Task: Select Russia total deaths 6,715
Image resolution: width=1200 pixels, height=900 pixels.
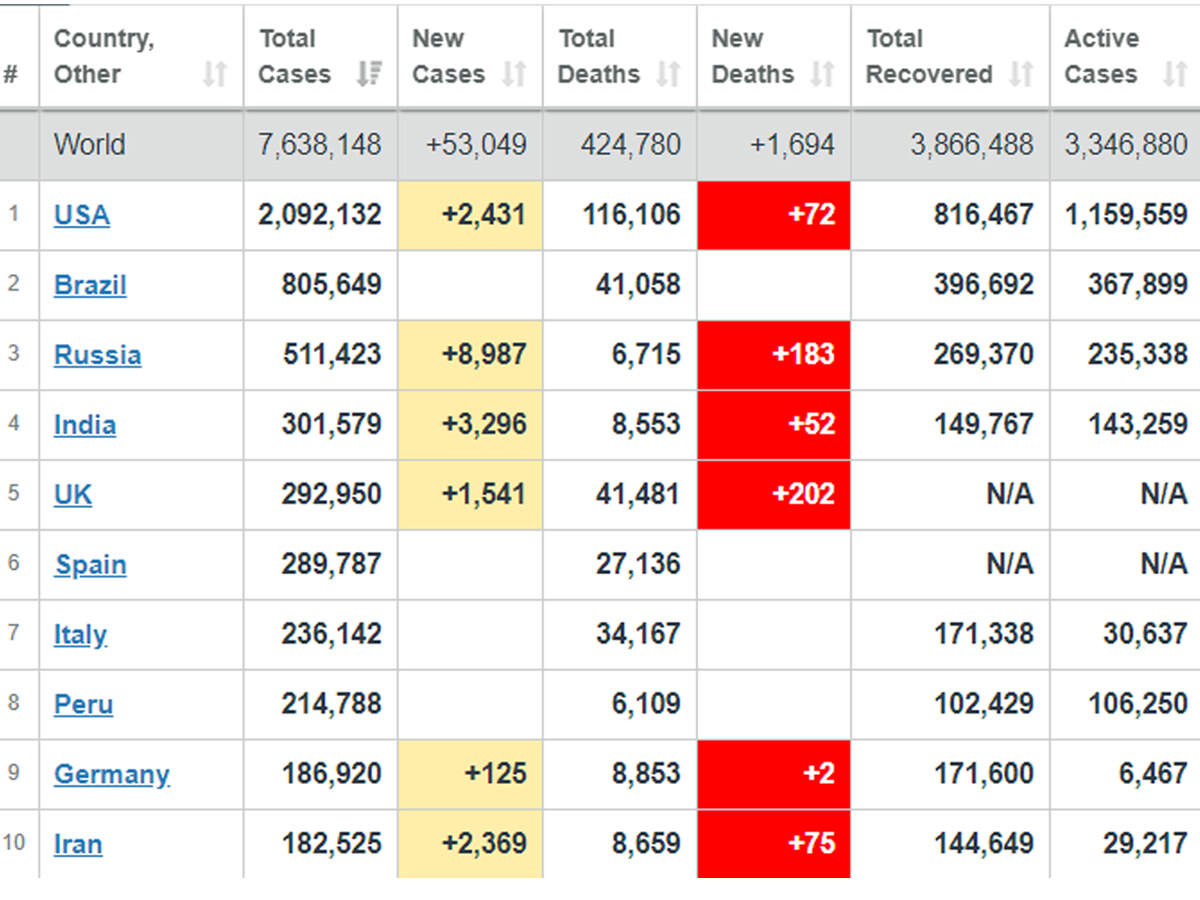Action: coord(647,355)
